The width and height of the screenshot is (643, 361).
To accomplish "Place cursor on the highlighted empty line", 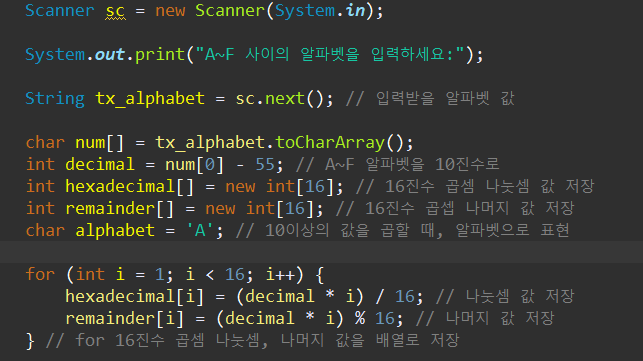I will [322, 252].
